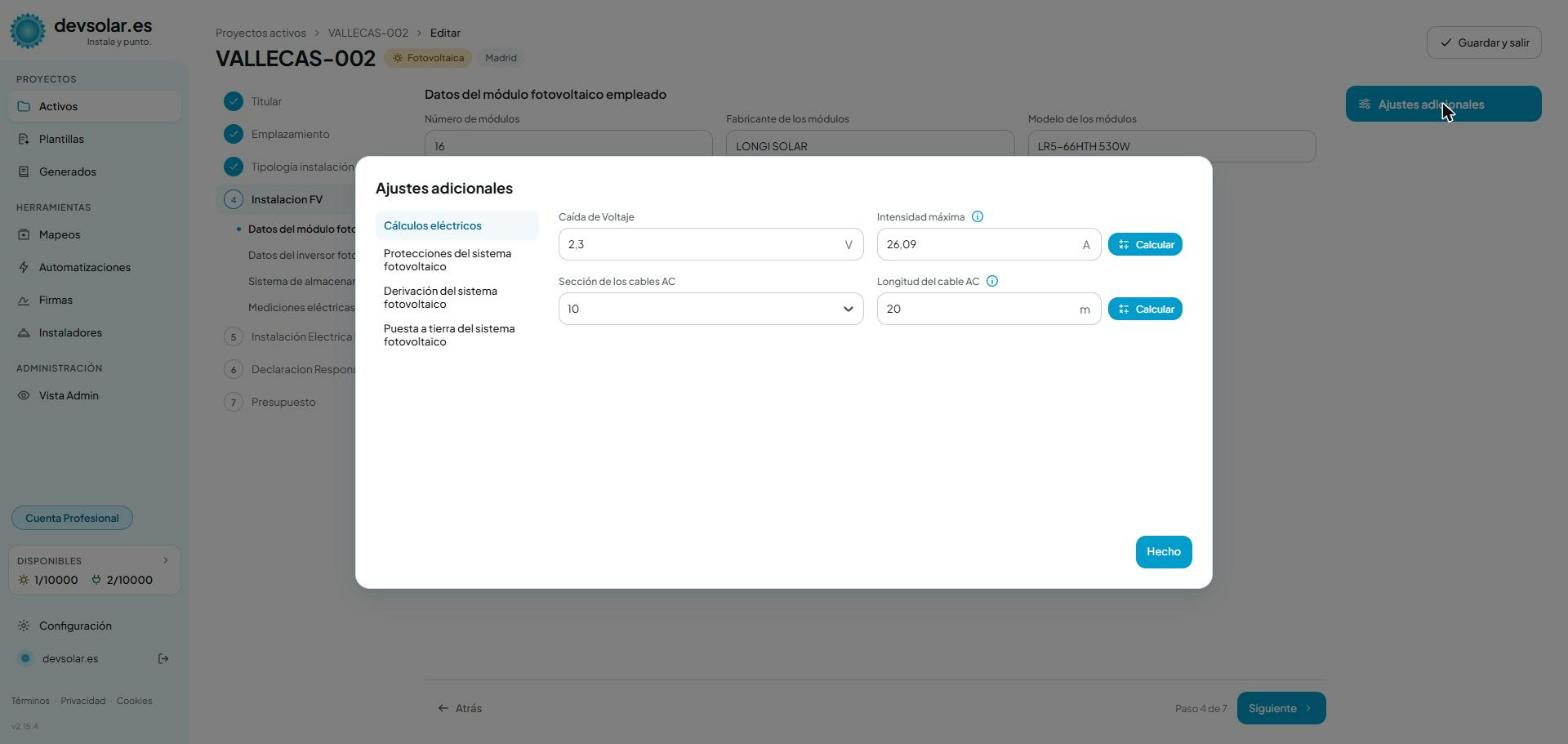Screen dimensions: 1568x744
Task: Calculate the Longitud del cable AC value
Action: click(1145, 309)
